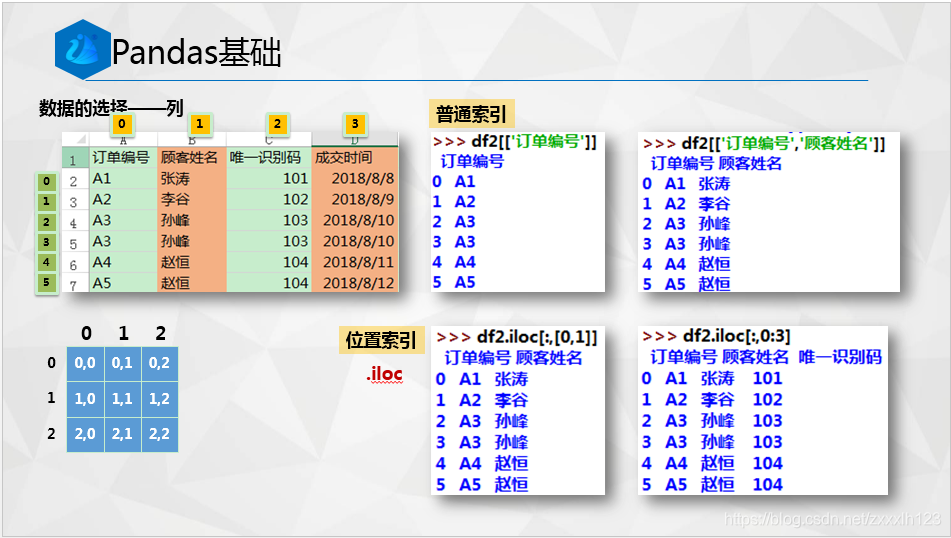Click the value 101 in the iloc[:,0:3] output
This screenshot has width=951, height=538.
(767, 378)
